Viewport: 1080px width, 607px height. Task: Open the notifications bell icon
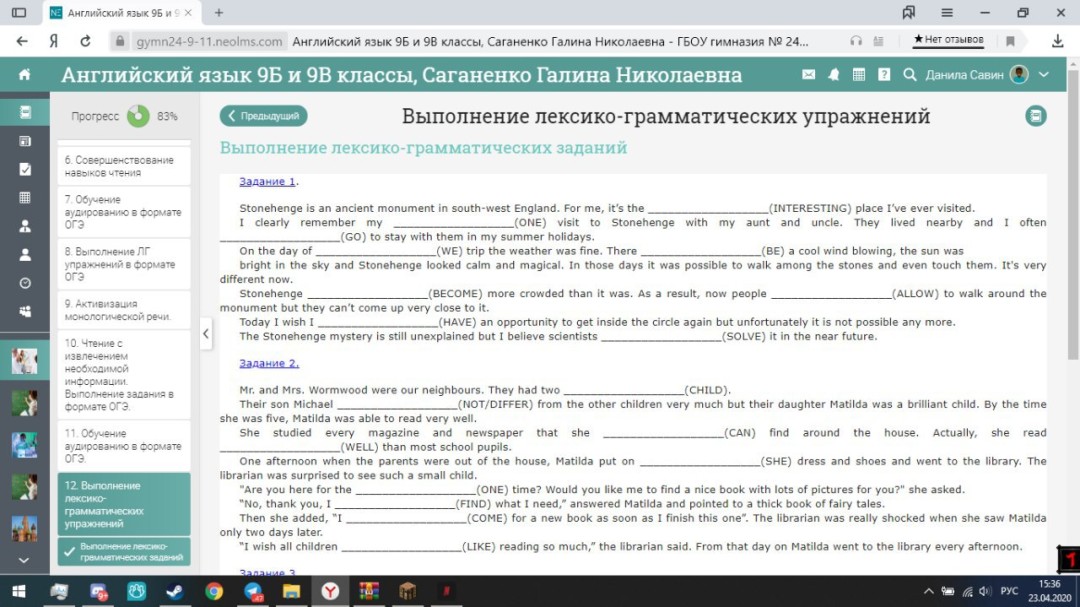tap(834, 75)
